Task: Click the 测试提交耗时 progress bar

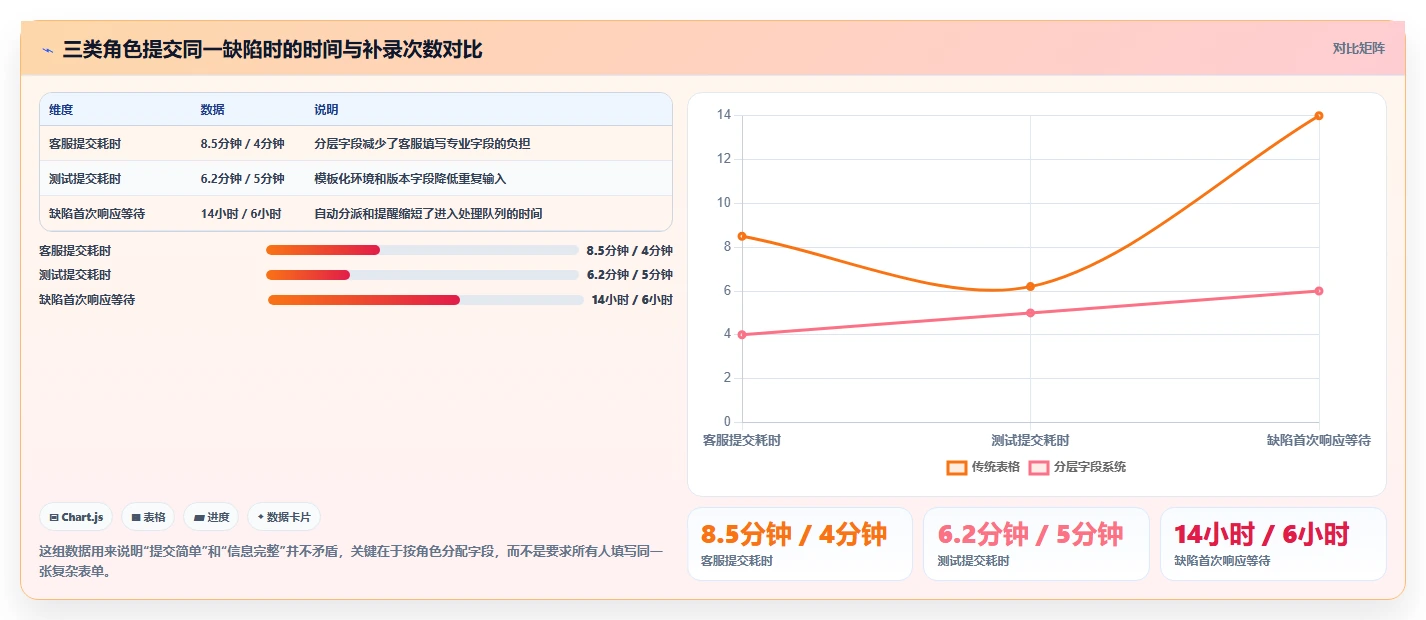Action: (x=422, y=275)
